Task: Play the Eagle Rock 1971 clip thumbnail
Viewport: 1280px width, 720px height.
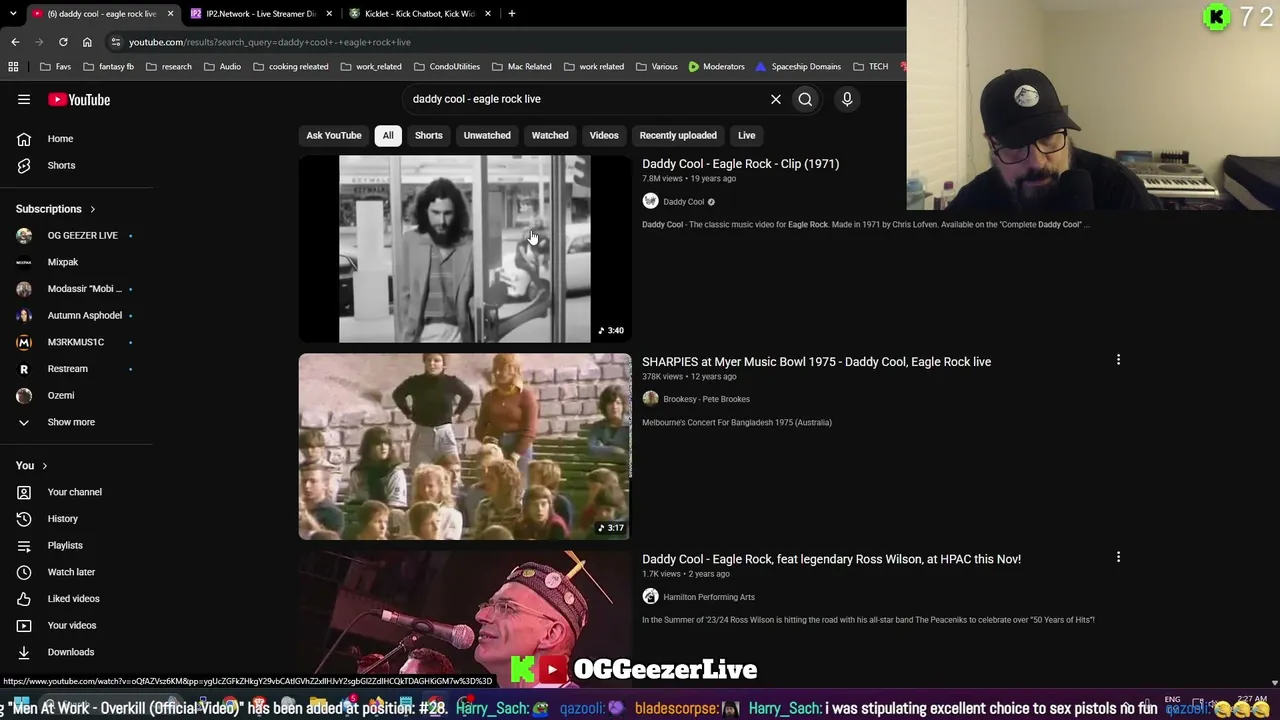Action: tap(465, 249)
